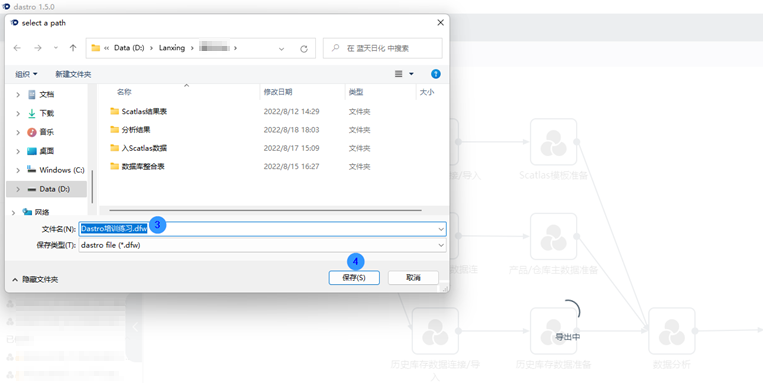Click the 历史库存数据连接/导入 node in dastro
Image resolution: width=763 pixels, height=383 pixels.
point(435,330)
